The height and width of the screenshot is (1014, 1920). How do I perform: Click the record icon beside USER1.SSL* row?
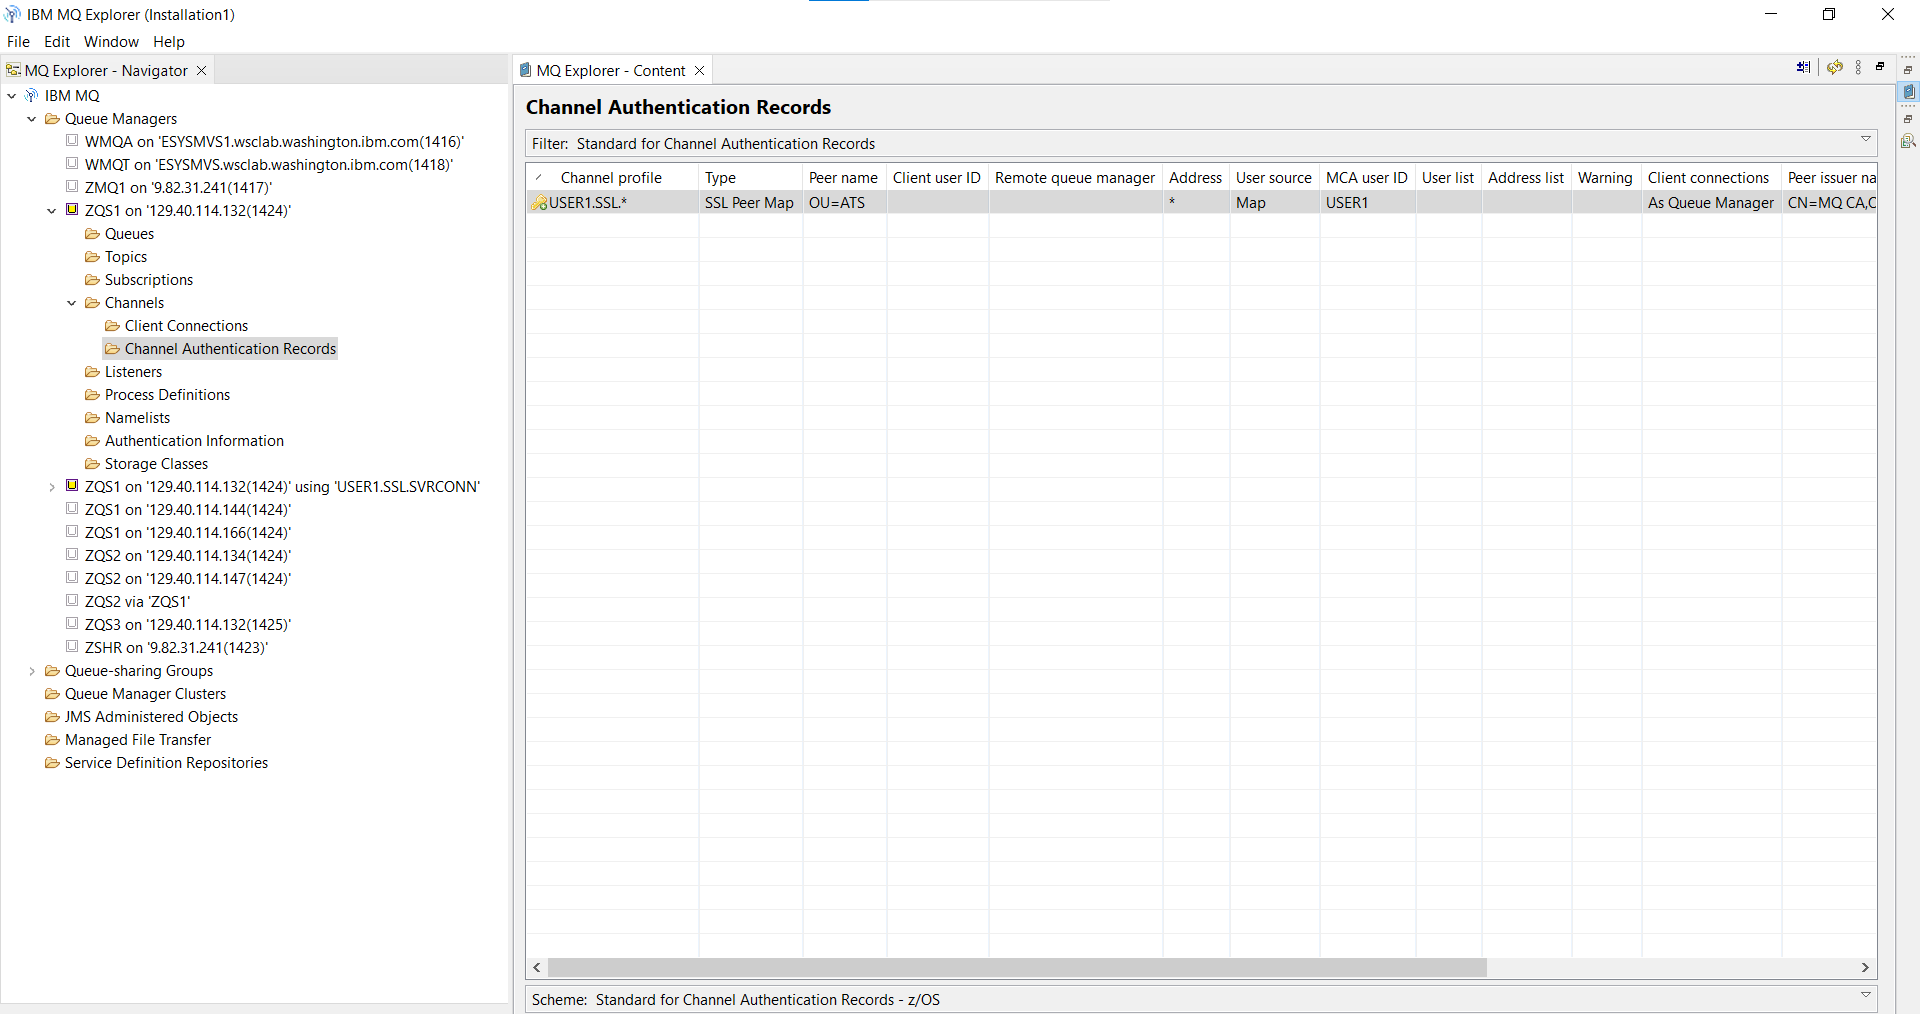[539, 203]
